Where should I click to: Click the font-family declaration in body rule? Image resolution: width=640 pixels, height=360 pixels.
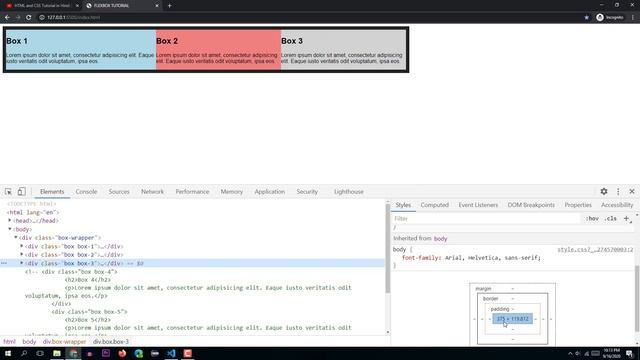pos(471,258)
